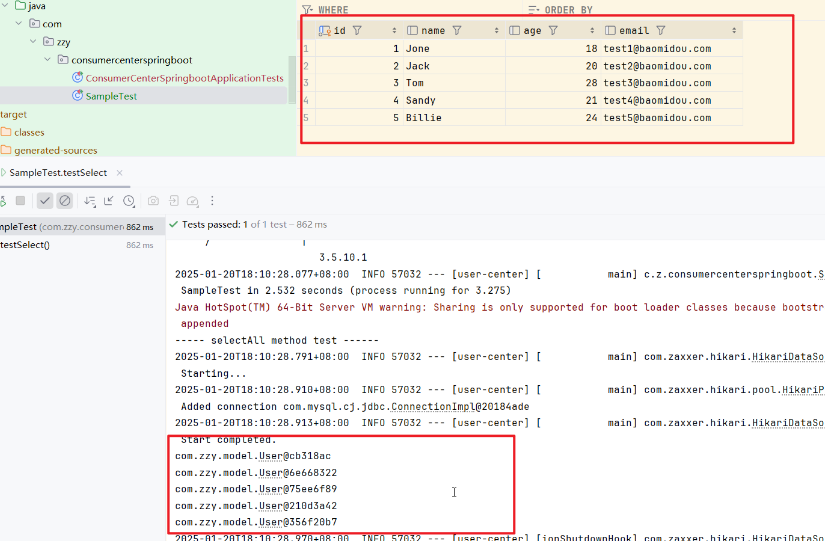Viewport: 825px width, 547px height.
Task: Select the test5@baomidou.com email cell
Action: coord(672,117)
